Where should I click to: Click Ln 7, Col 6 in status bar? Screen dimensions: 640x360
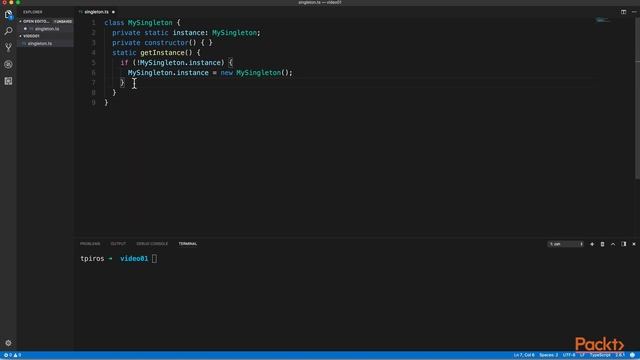click(524, 355)
